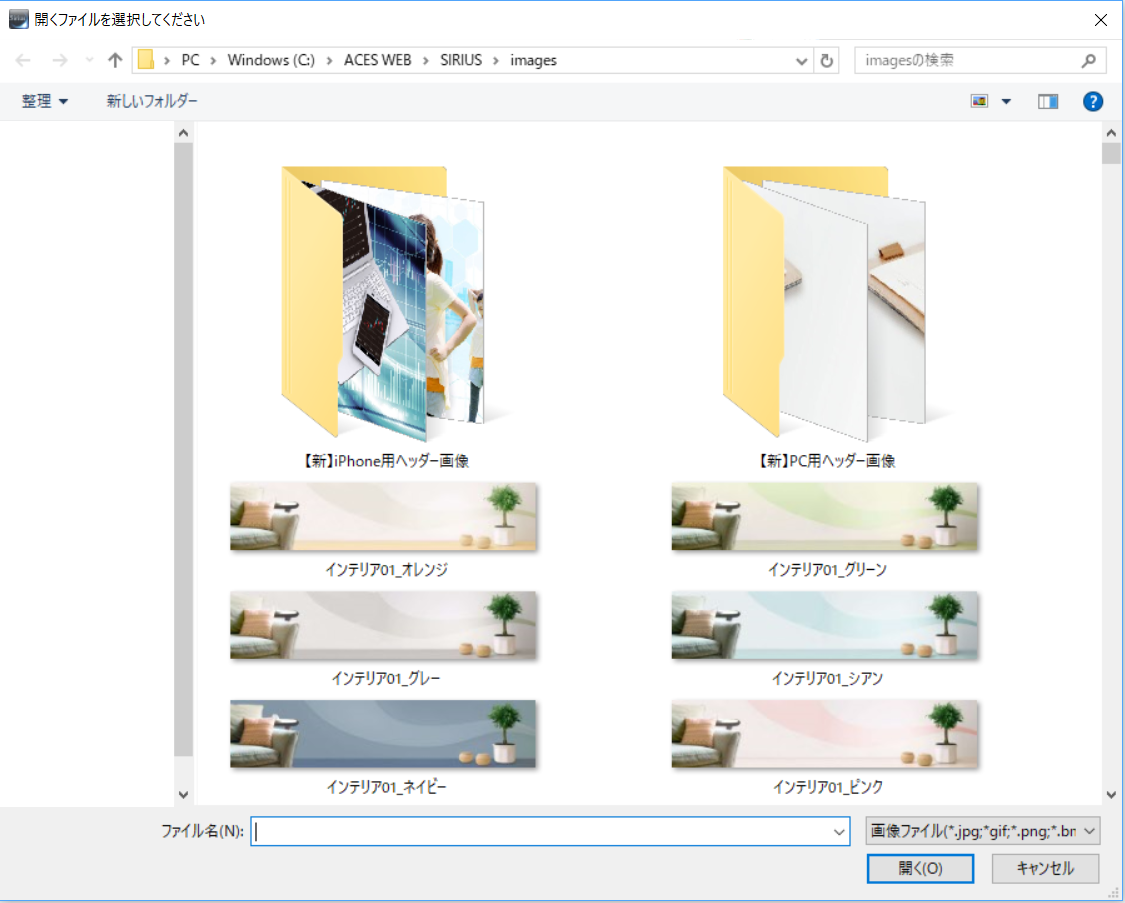
Task: Open recent locations dropdown arrow
Action: pos(89,60)
